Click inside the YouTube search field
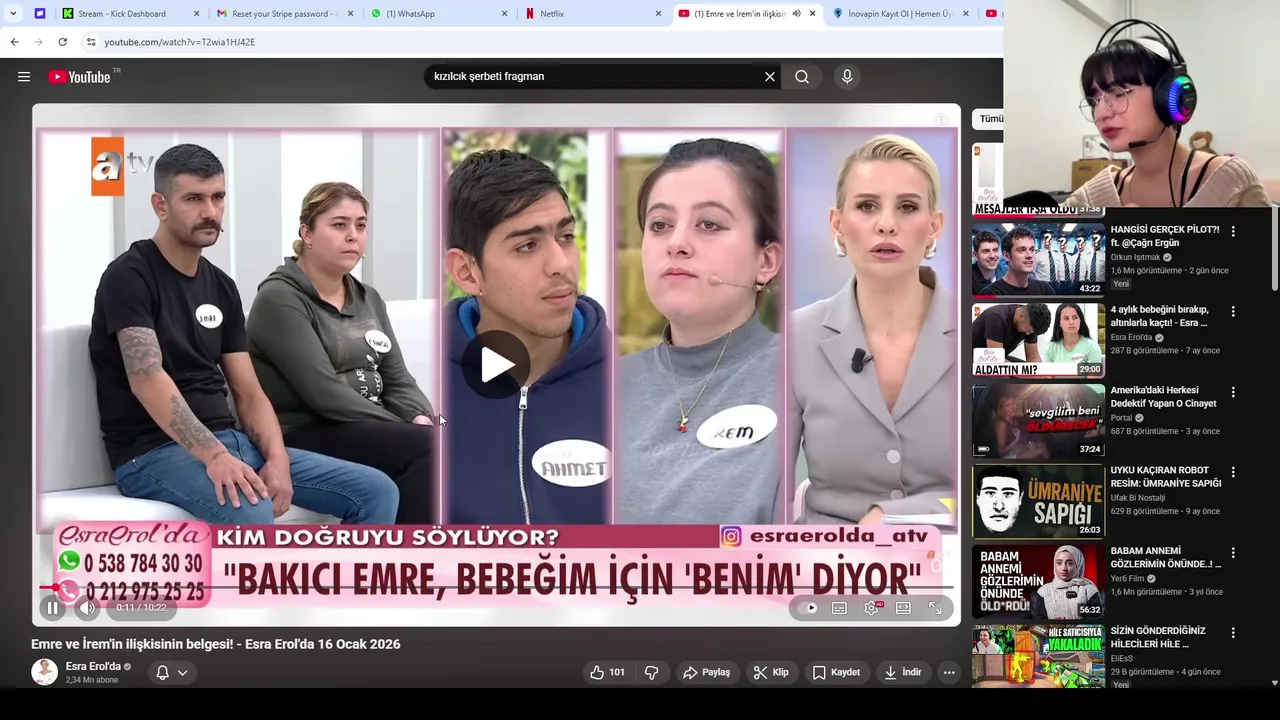This screenshot has width=1280, height=720. click(x=595, y=77)
